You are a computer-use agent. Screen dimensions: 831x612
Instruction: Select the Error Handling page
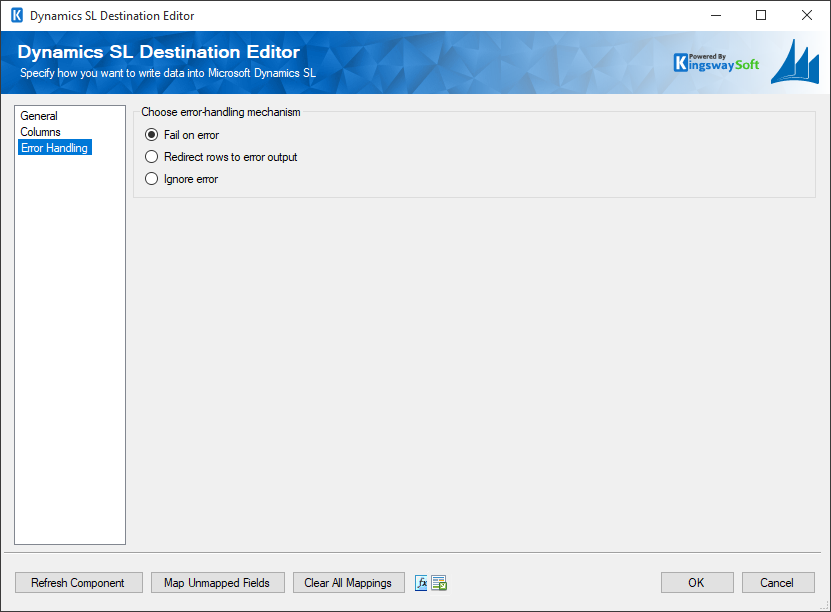pos(55,148)
